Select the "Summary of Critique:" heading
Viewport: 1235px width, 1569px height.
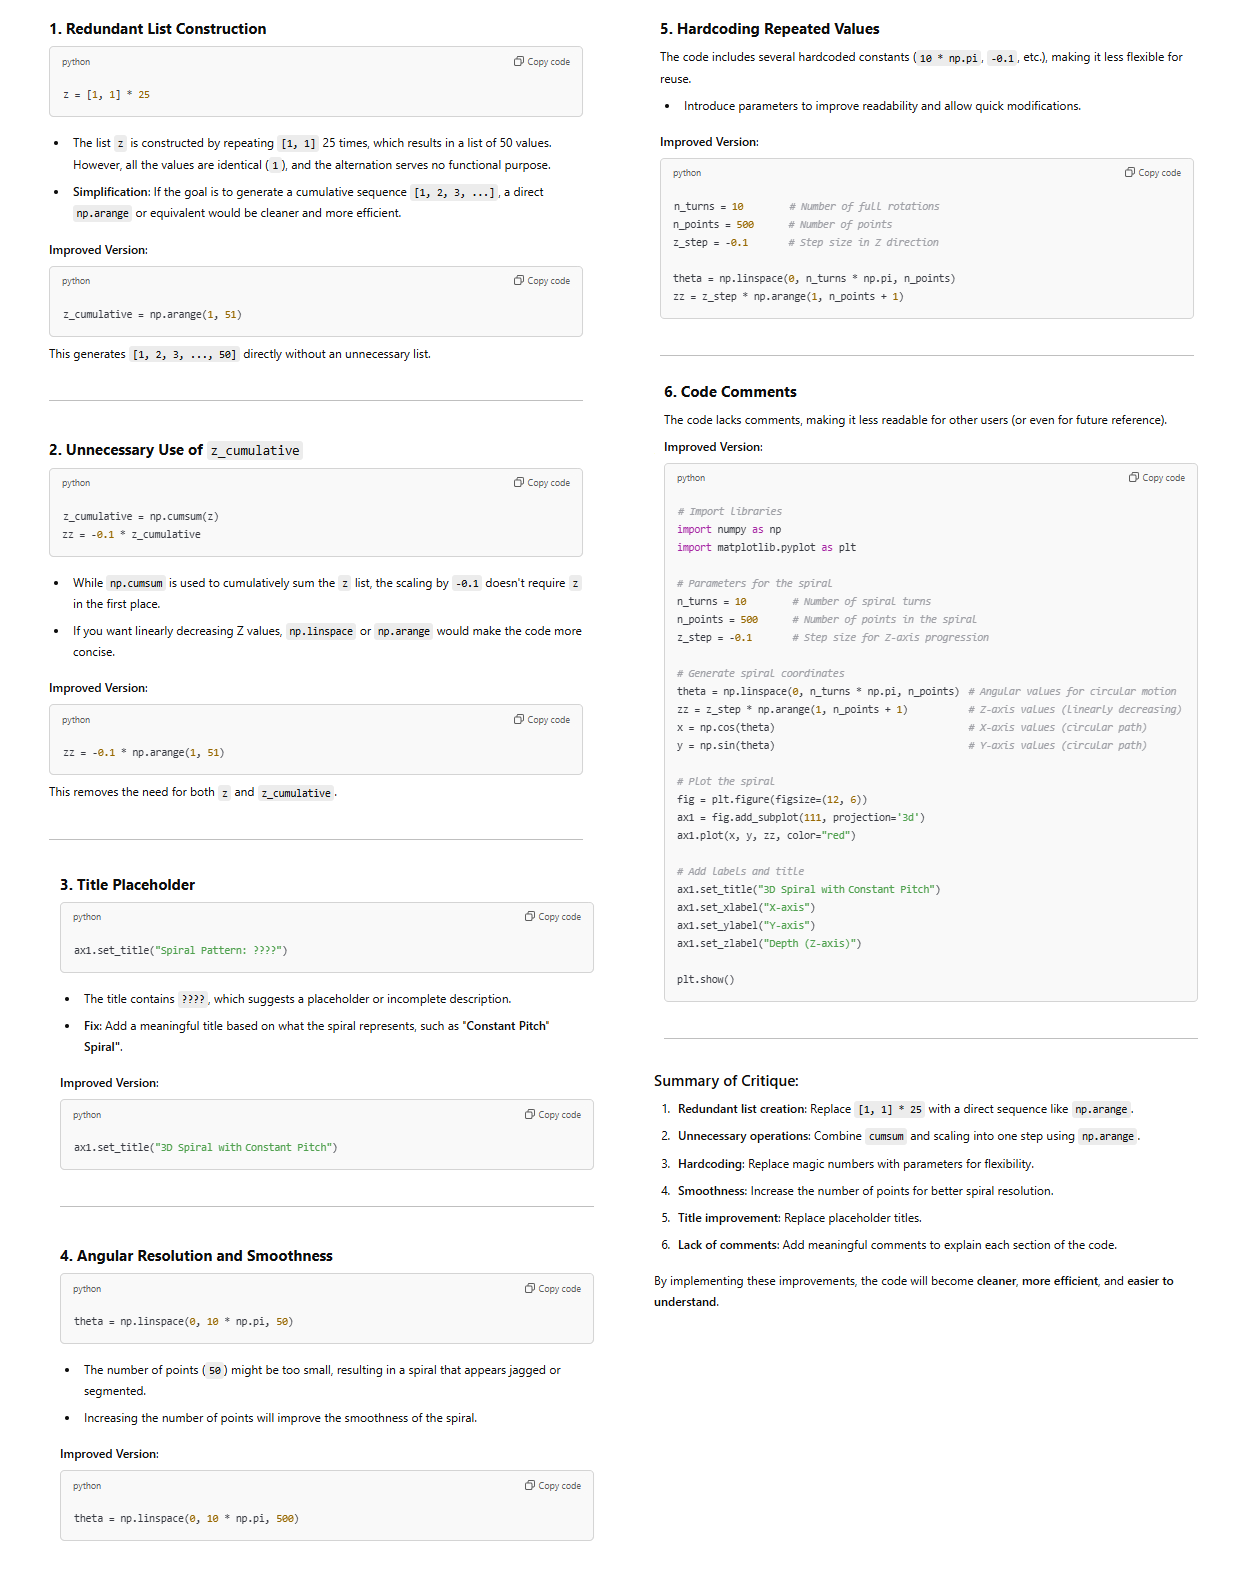pyautogui.click(x=726, y=1081)
